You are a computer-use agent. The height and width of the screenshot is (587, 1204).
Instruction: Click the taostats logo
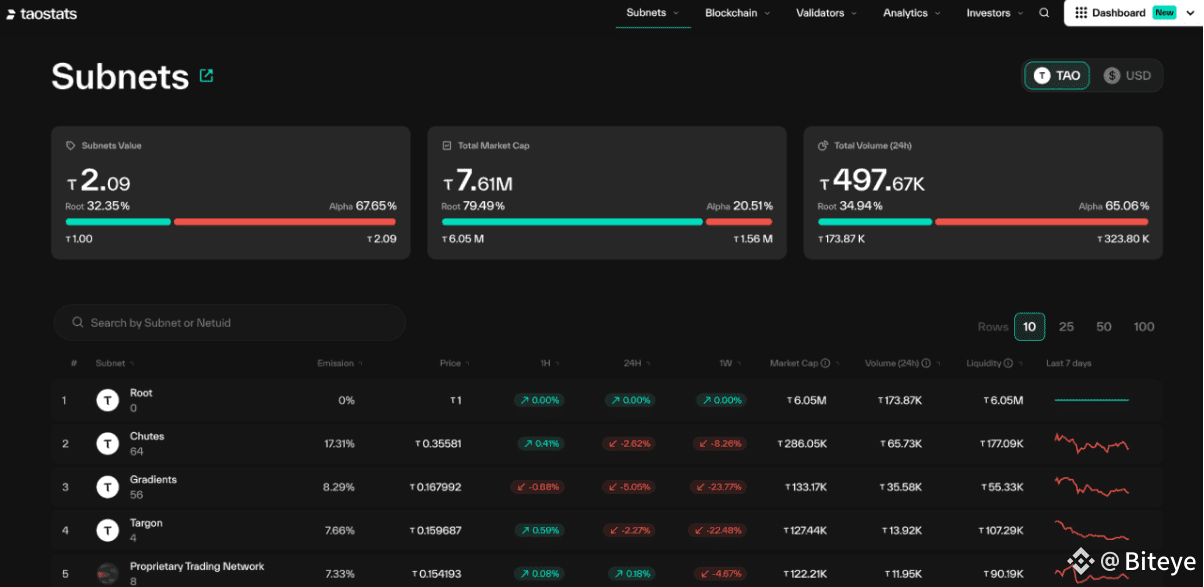pyautogui.click(x=42, y=14)
